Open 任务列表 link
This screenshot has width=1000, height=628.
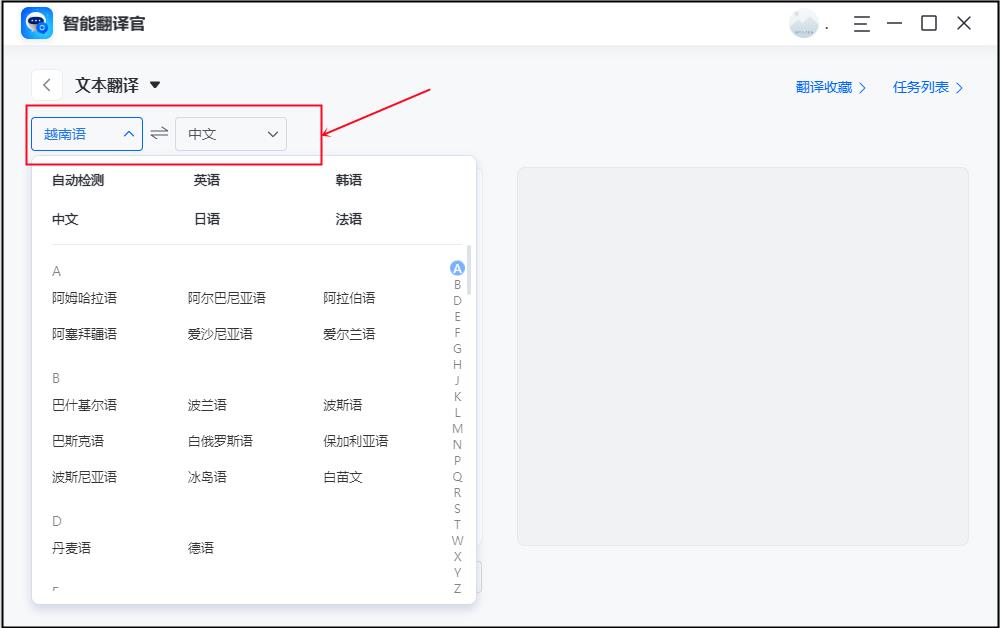(927, 87)
